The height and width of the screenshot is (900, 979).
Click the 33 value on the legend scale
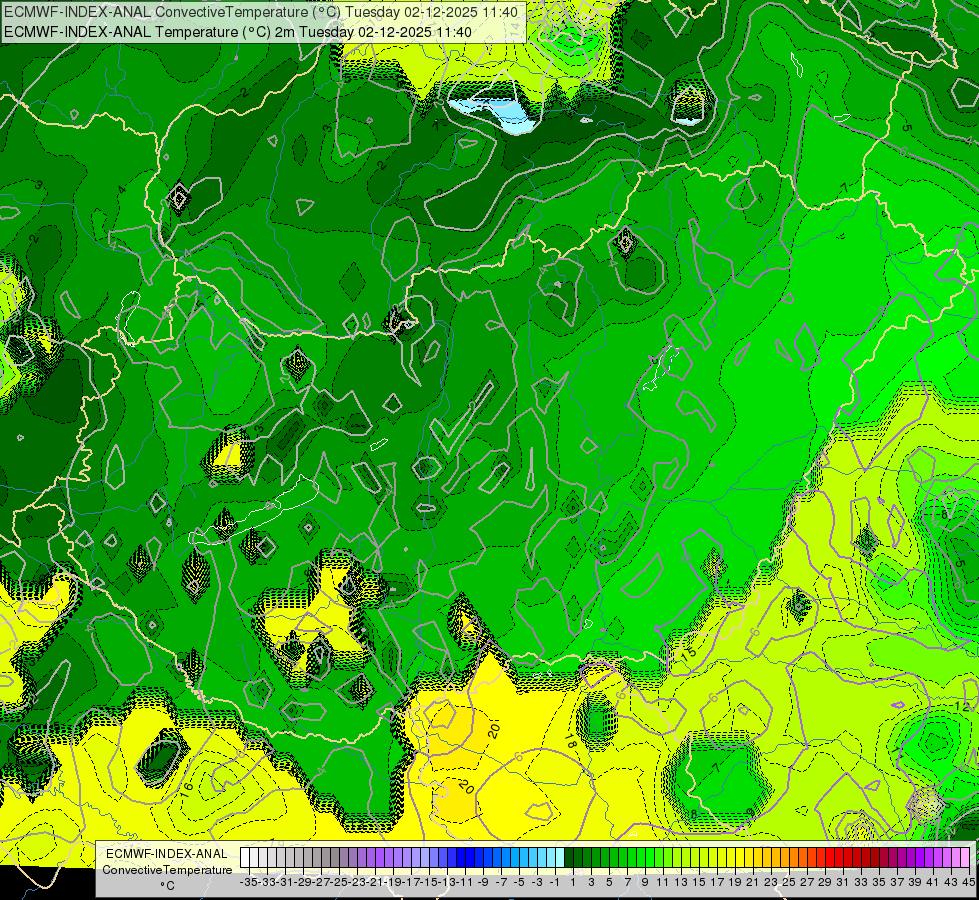click(861, 882)
